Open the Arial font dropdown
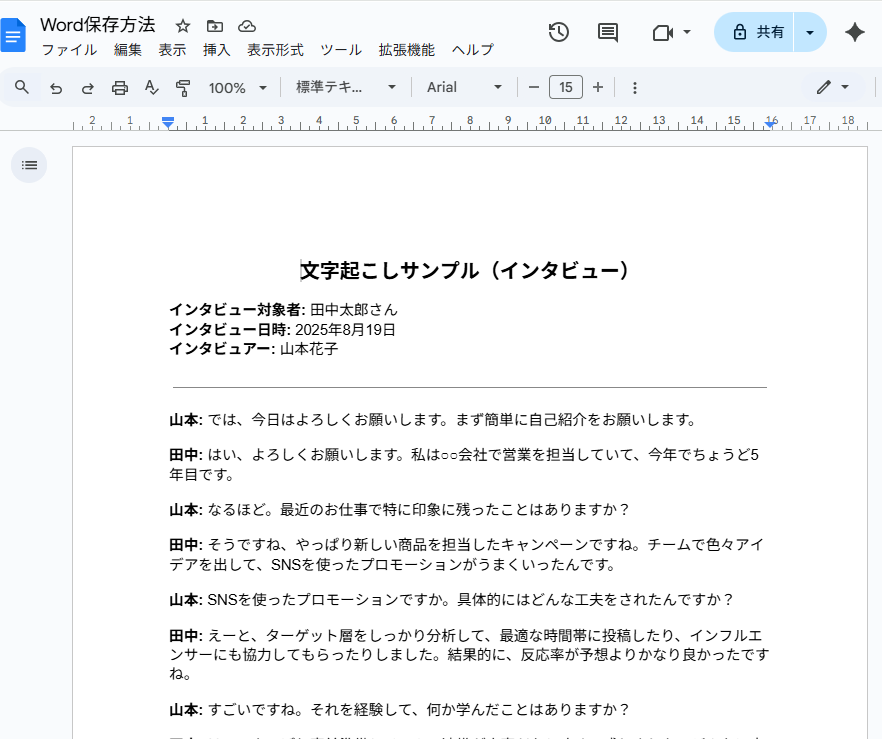This screenshot has height=739, width=882. (464, 87)
